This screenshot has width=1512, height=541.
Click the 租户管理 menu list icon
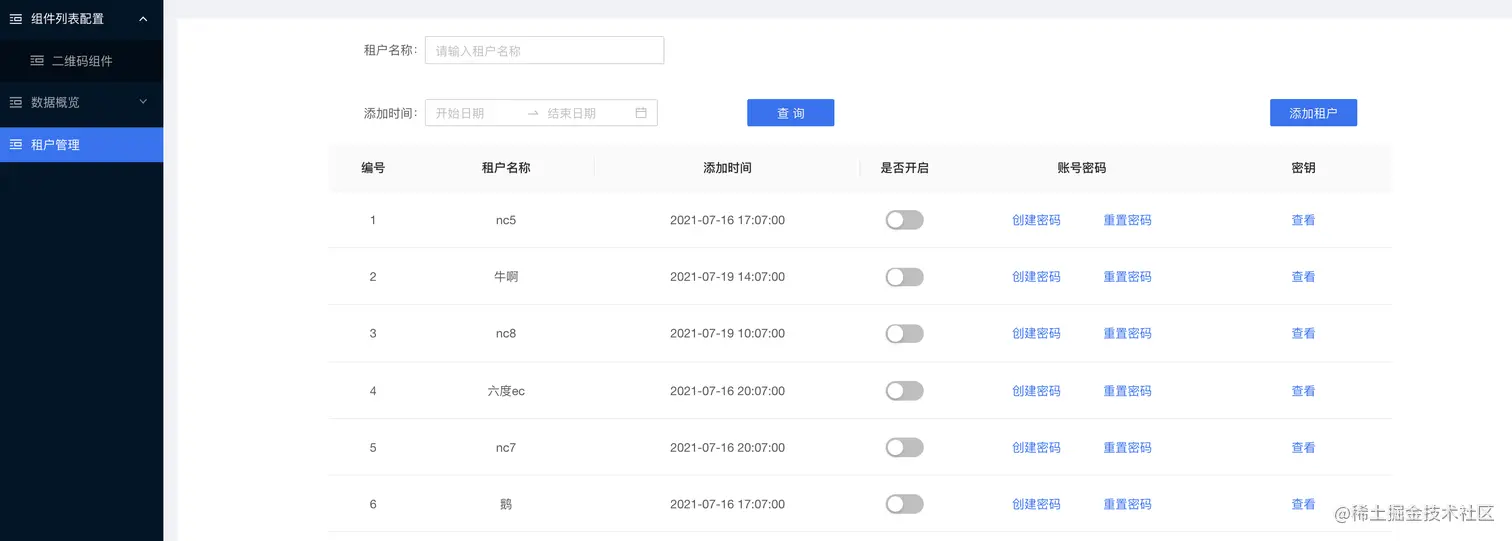click(x=16, y=145)
